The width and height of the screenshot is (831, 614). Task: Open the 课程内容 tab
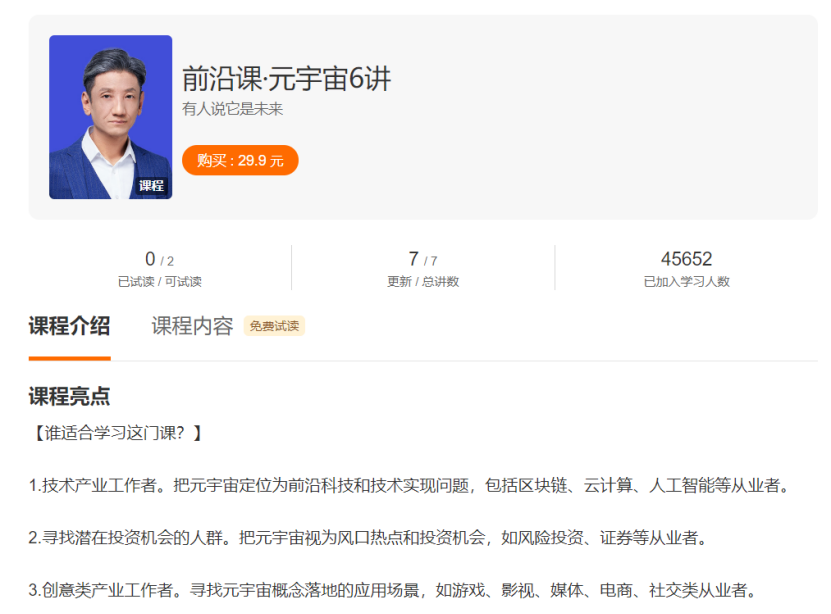[192, 326]
